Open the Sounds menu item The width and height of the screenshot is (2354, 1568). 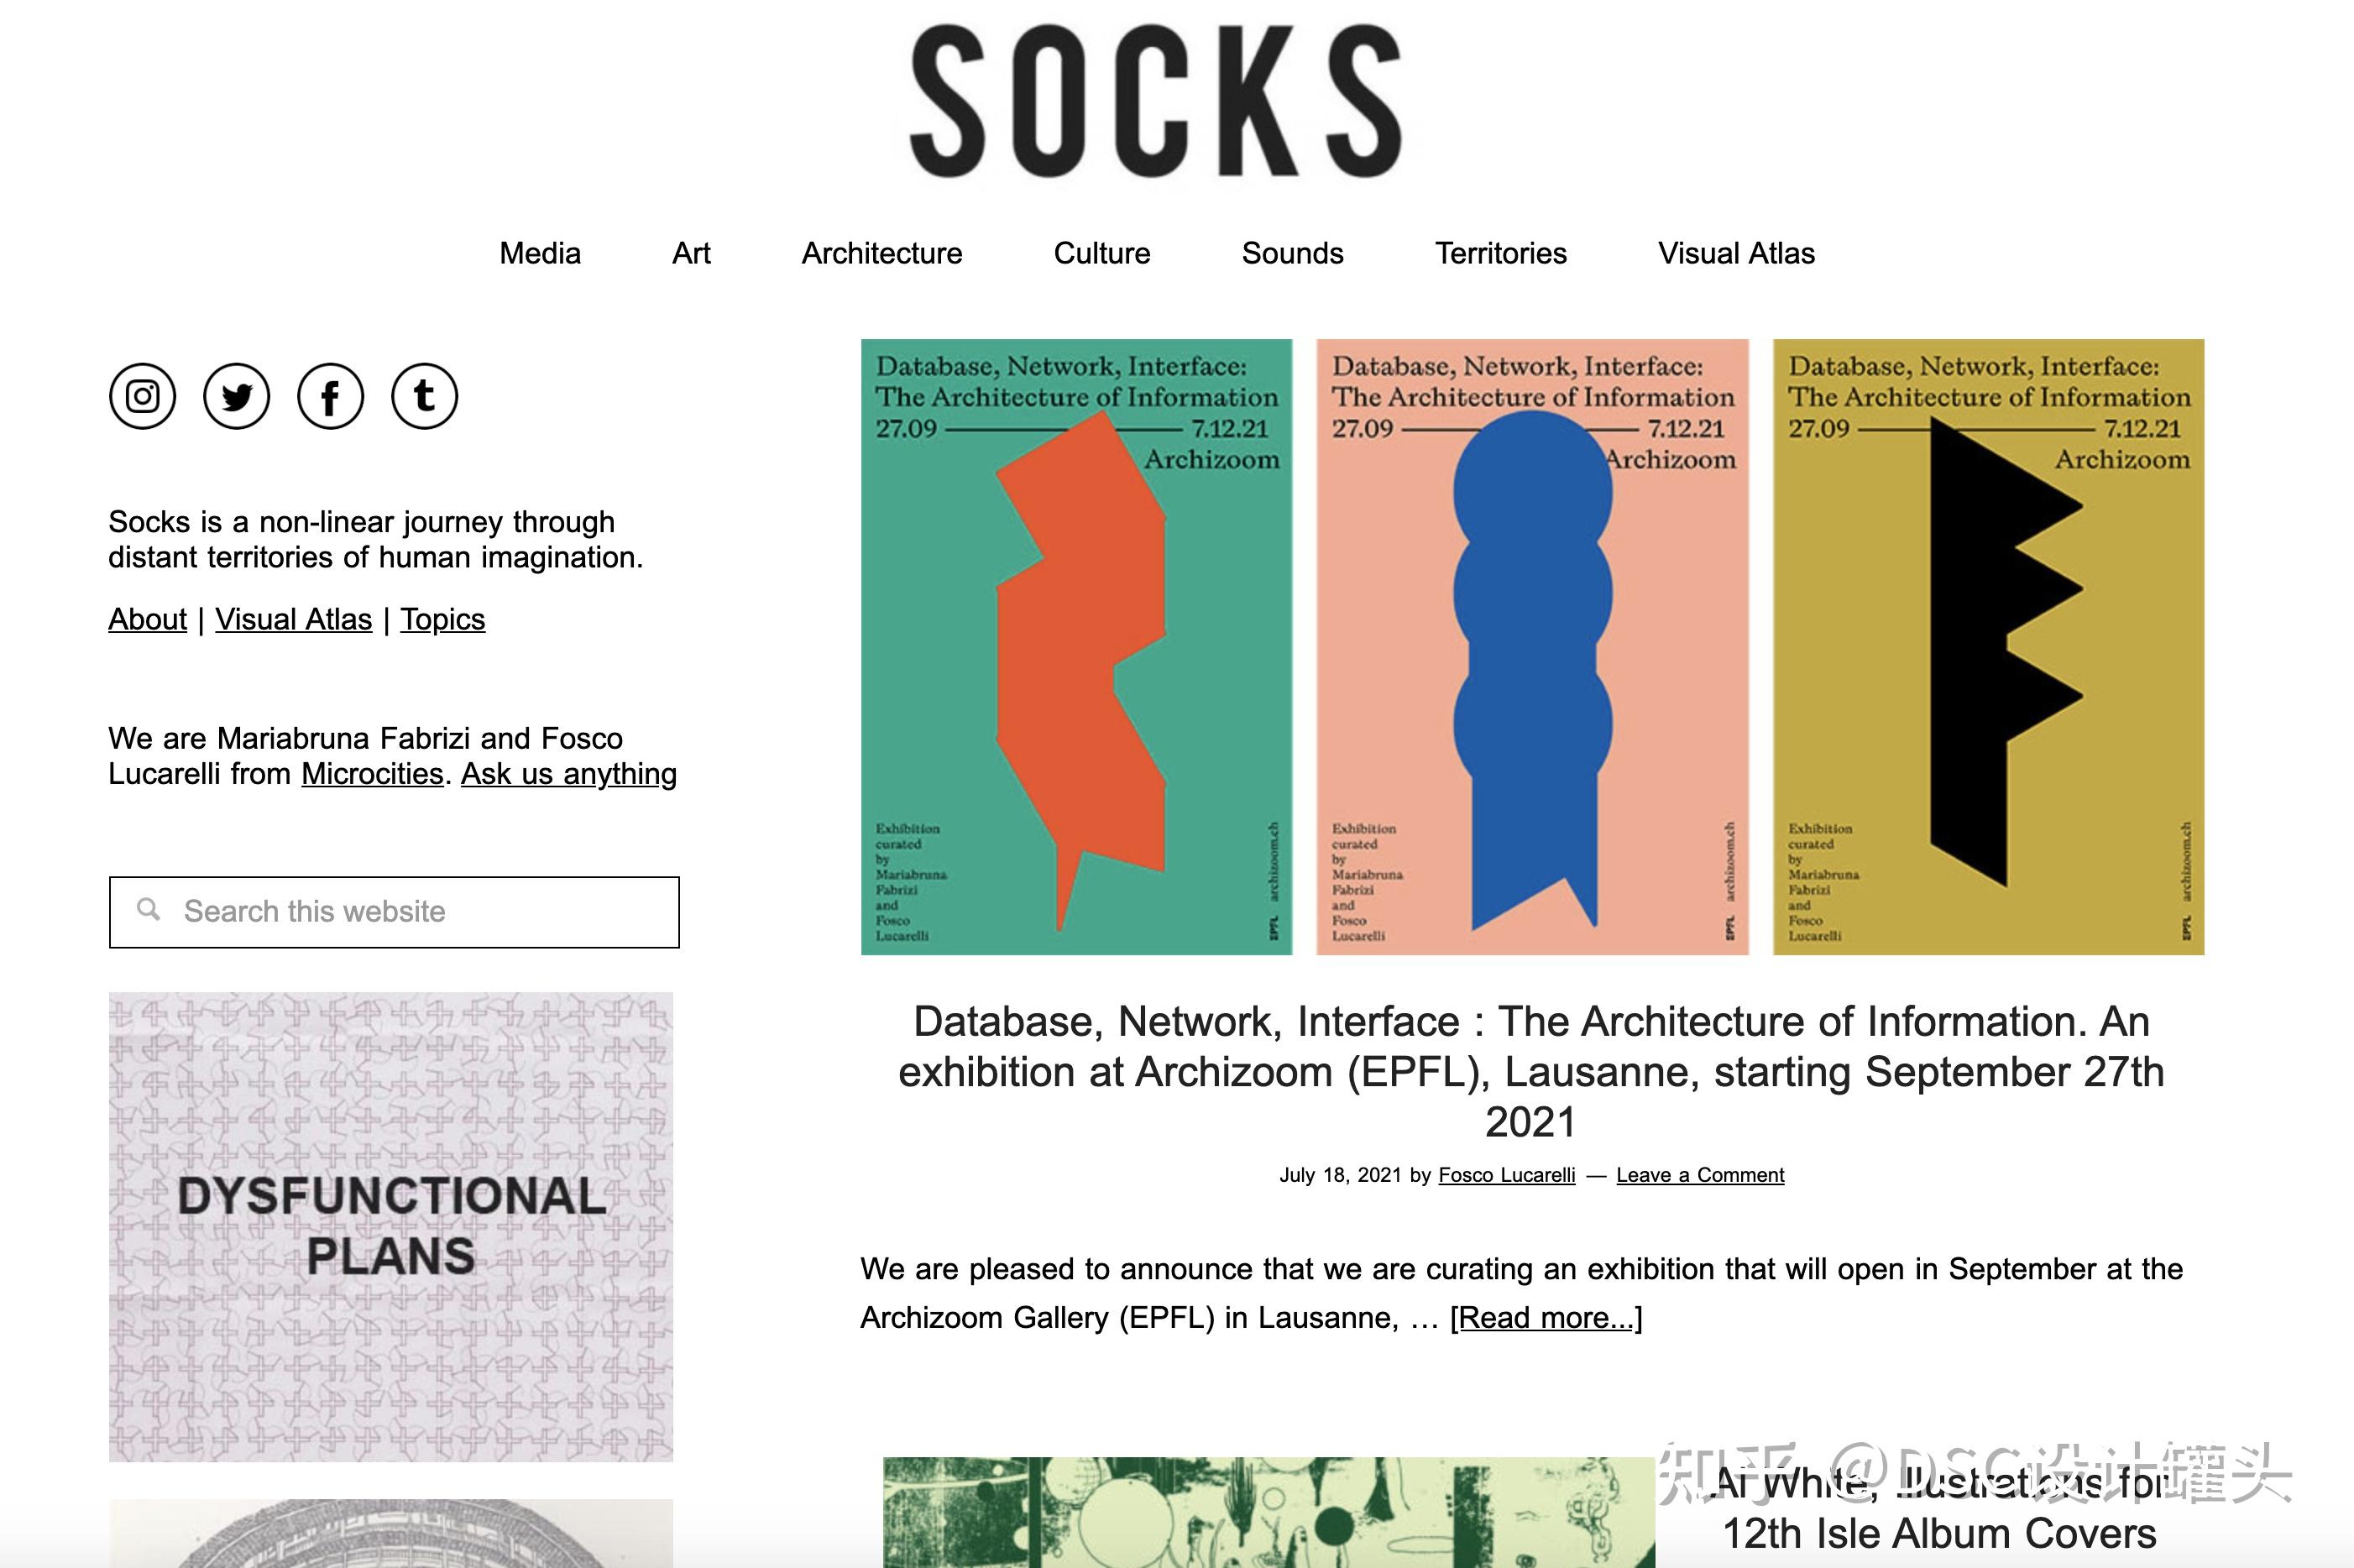pos(1292,253)
